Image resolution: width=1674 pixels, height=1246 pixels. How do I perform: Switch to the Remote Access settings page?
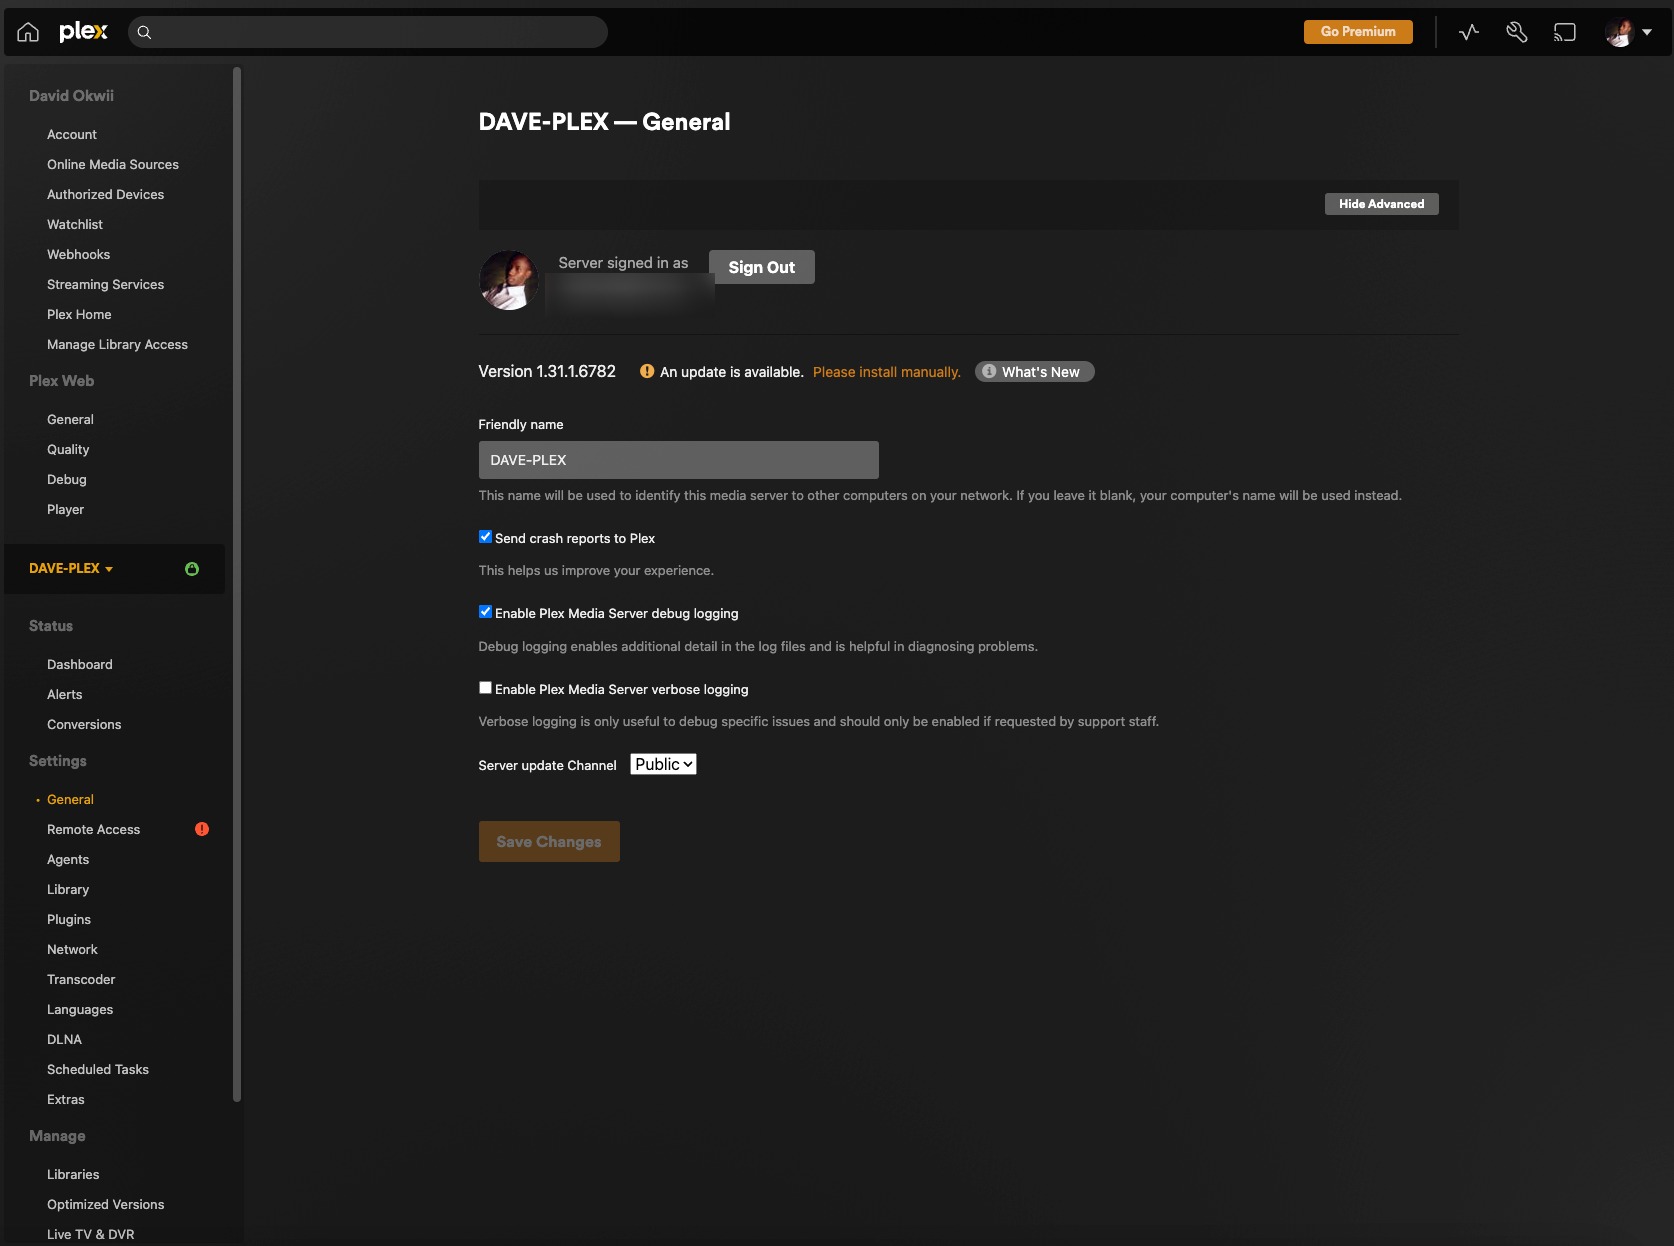pos(93,829)
